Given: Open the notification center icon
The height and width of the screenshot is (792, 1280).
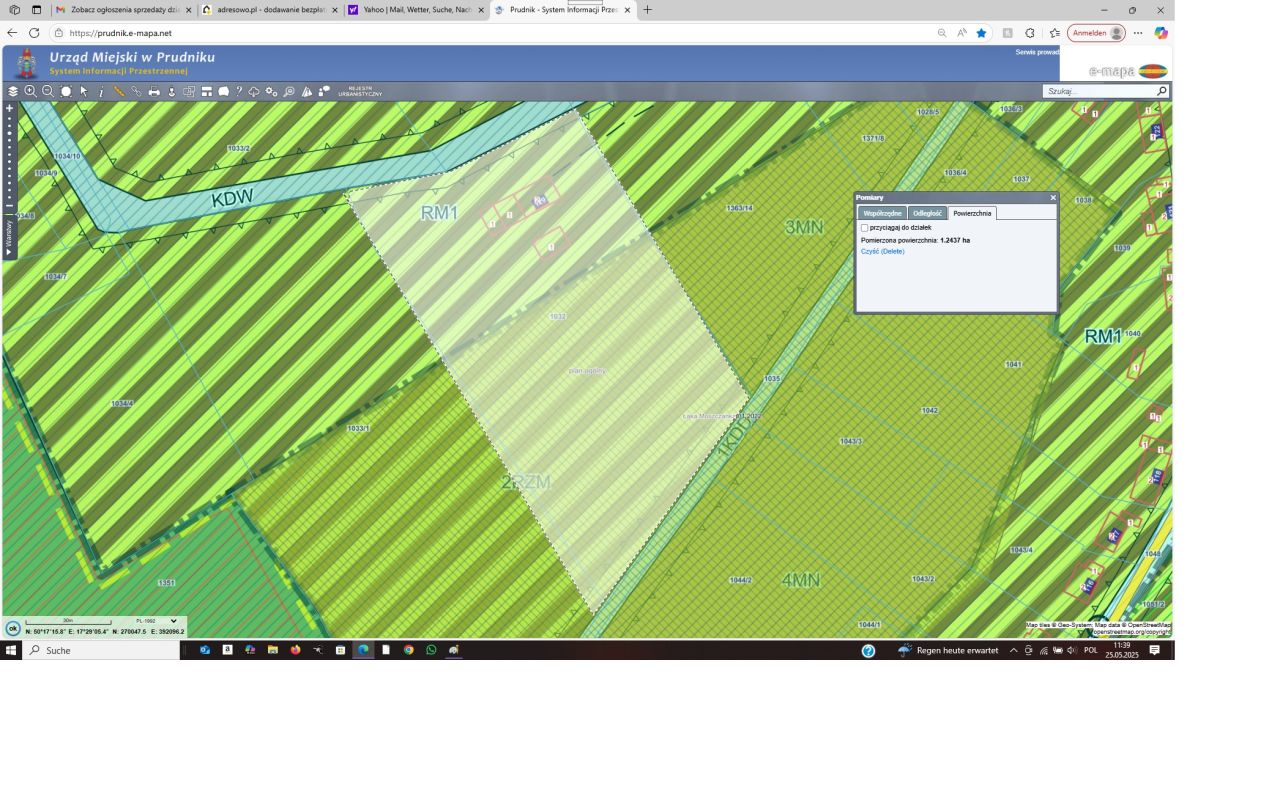Looking at the screenshot, I should 1154,650.
